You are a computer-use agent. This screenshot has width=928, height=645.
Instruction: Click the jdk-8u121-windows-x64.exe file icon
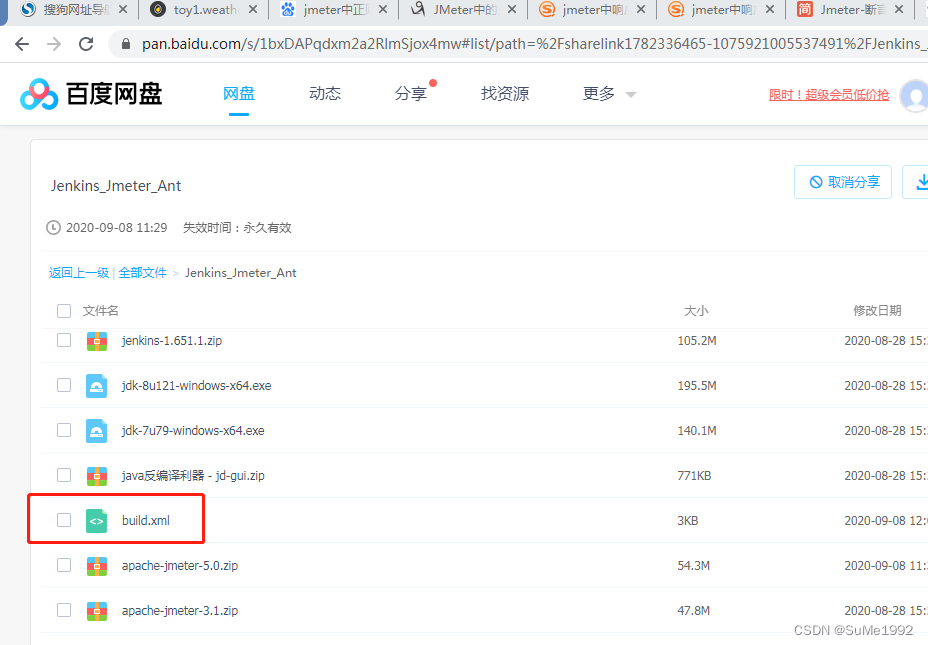[97, 386]
